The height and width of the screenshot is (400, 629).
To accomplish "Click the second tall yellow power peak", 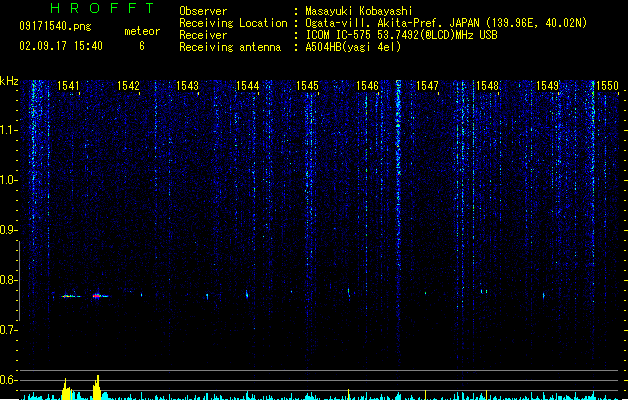I will 97,388.
